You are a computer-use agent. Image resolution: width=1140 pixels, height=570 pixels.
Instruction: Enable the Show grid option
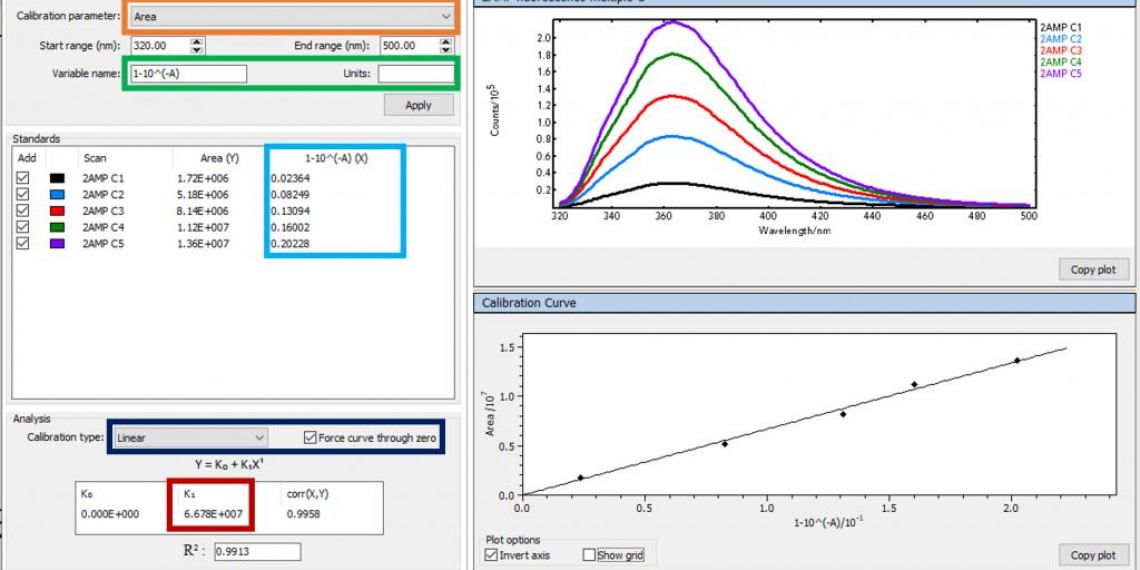coord(589,555)
